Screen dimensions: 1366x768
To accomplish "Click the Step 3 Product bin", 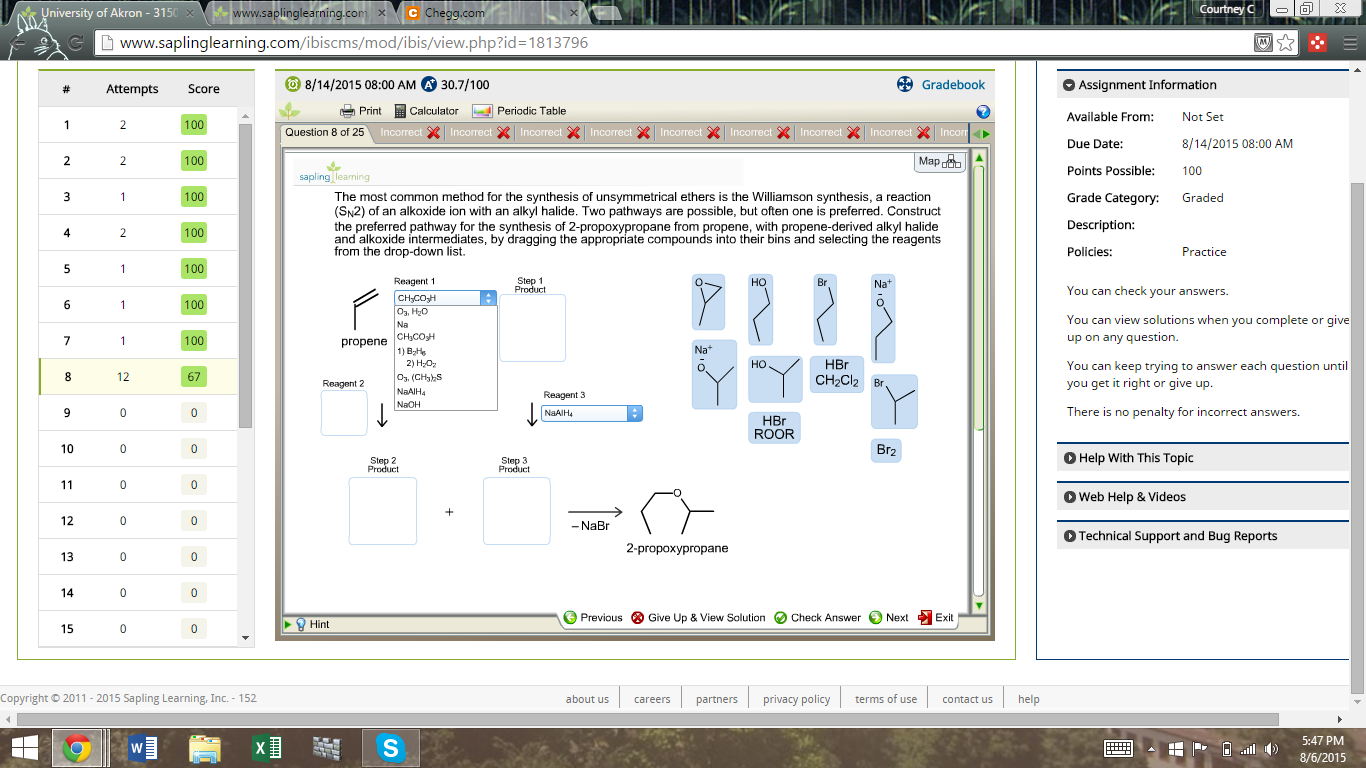I will [517, 511].
